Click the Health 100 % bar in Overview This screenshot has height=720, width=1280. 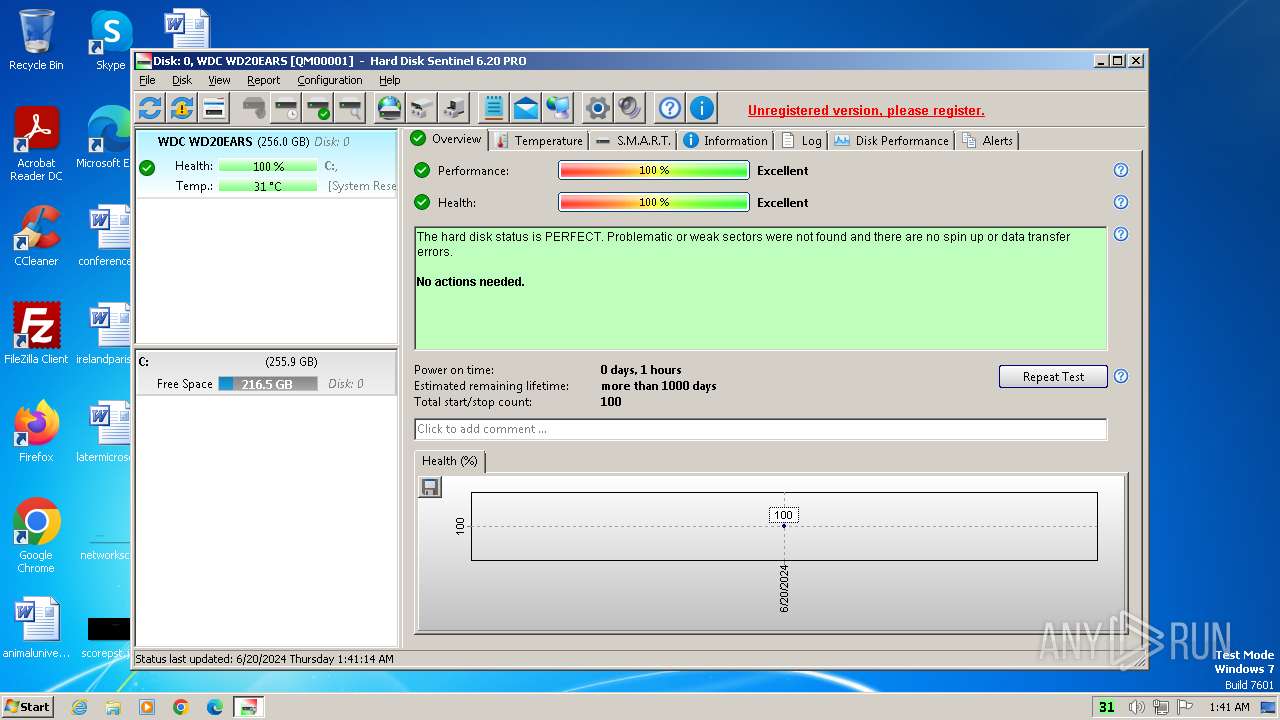(x=654, y=202)
